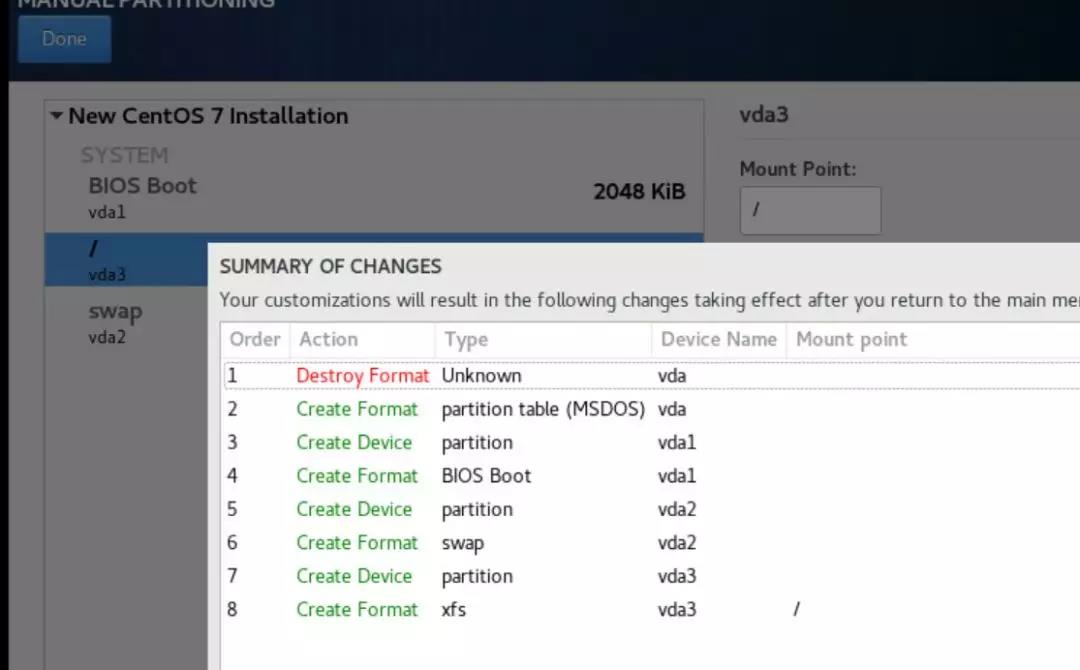The image size is (1080, 670).
Task: Select the BIOS Boot vda1 partition entry
Action: (x=374, y=198)
